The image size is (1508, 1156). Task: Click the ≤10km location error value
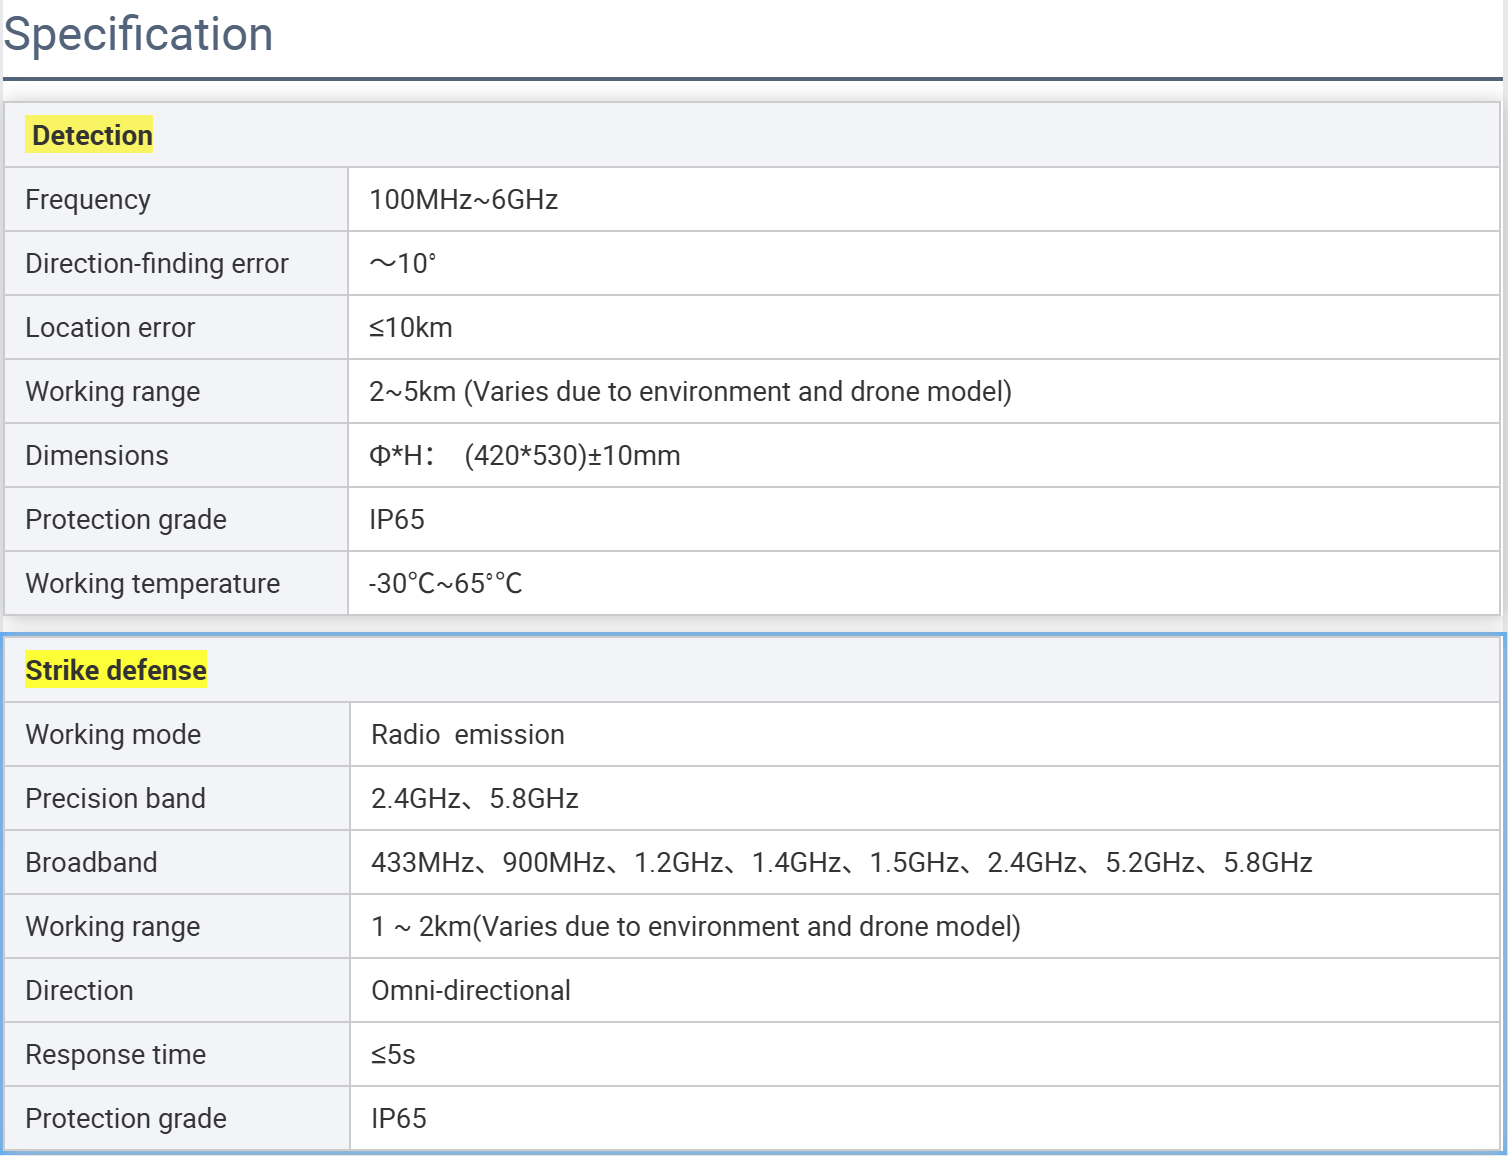[410, 327]
